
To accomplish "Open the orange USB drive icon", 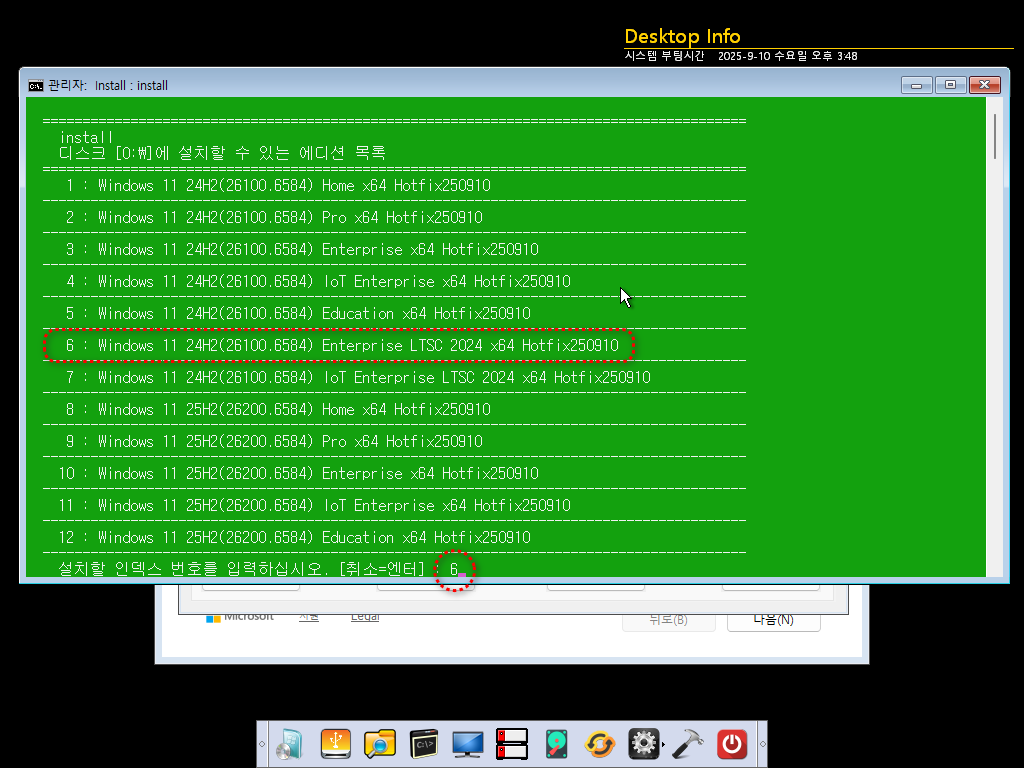I will point(336,744).
